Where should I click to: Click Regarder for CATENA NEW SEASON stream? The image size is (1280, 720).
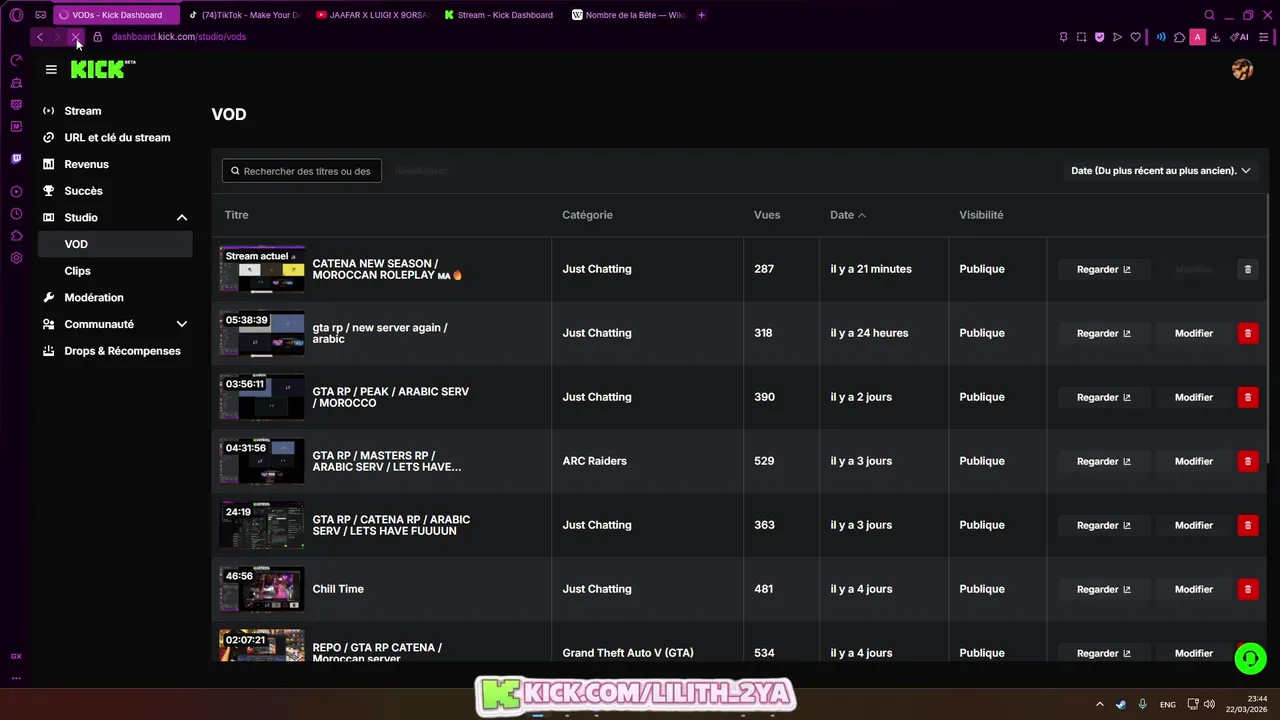click(x=1104, y=269)
